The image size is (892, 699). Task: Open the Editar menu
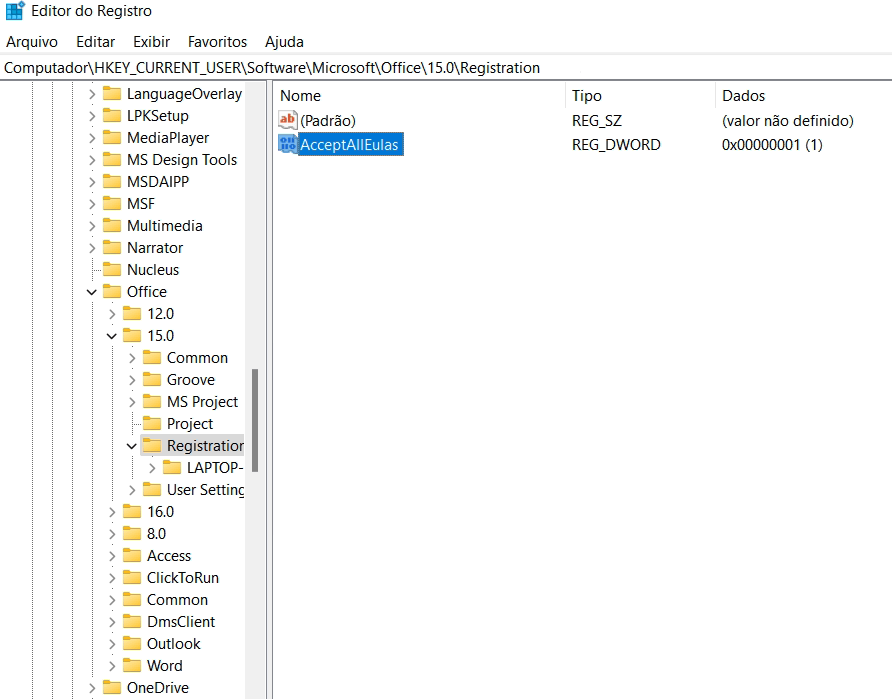(x=96, y=42)
